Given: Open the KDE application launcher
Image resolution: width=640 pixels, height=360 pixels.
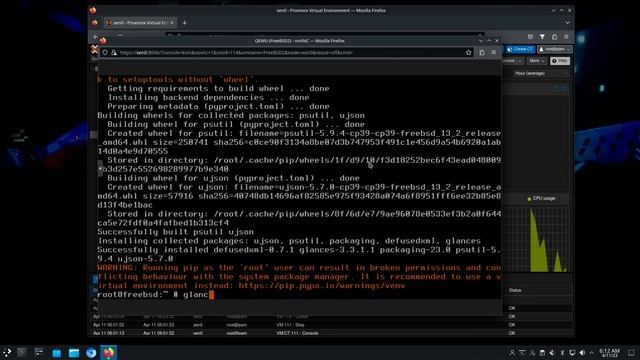Looking at the screenshot, I should click(x=7, y=353).
